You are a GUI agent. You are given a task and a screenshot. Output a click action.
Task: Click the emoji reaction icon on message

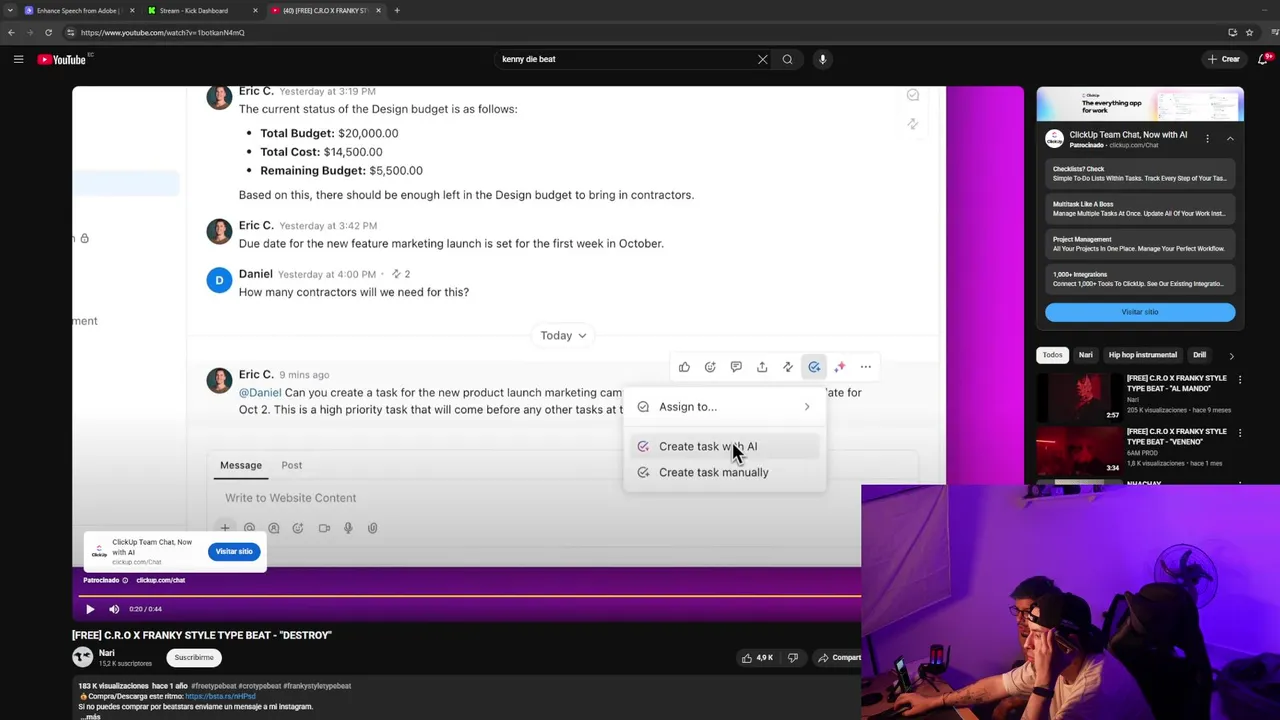pyautogui.click(x=710, y=367)
